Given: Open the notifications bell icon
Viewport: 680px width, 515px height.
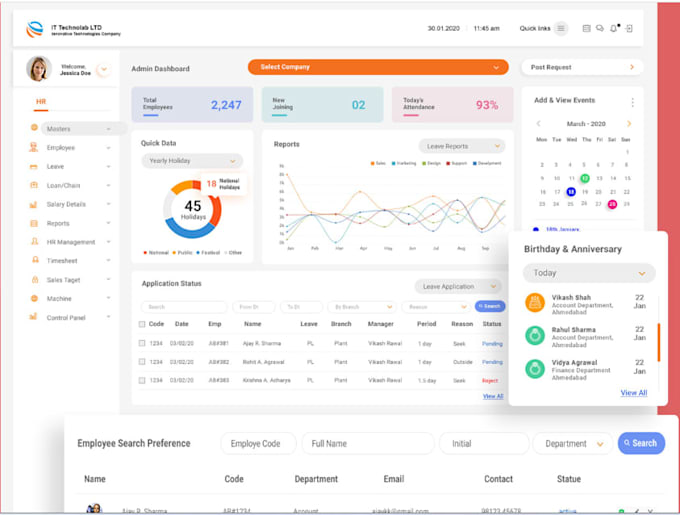Looking at the screenshot, I should tap(613, 29).
